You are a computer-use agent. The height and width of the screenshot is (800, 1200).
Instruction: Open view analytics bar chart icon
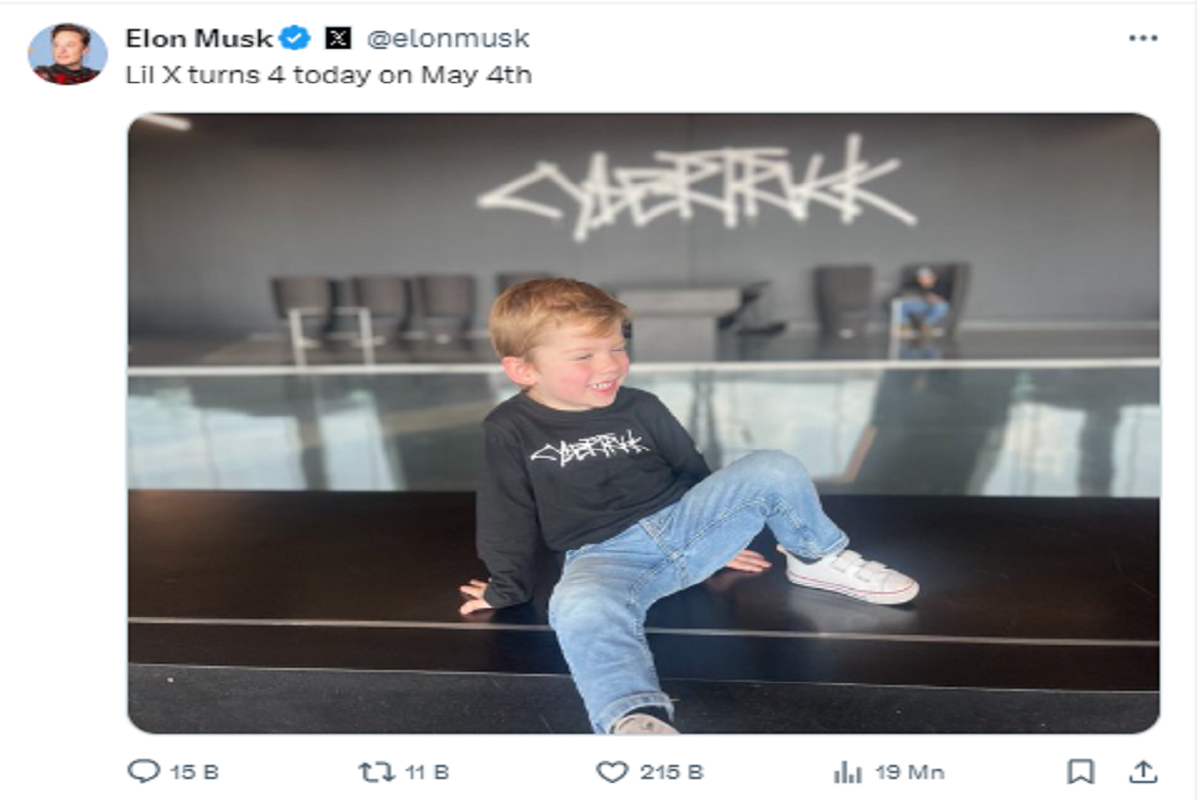pyautogui.click(x=847, y=771)
